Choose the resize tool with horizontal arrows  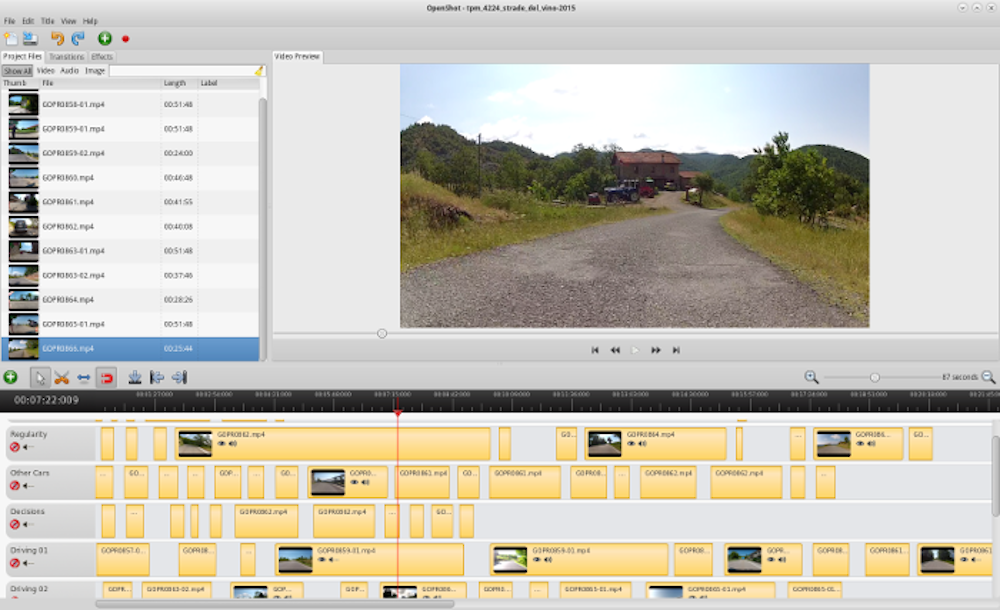coord(83,377)
